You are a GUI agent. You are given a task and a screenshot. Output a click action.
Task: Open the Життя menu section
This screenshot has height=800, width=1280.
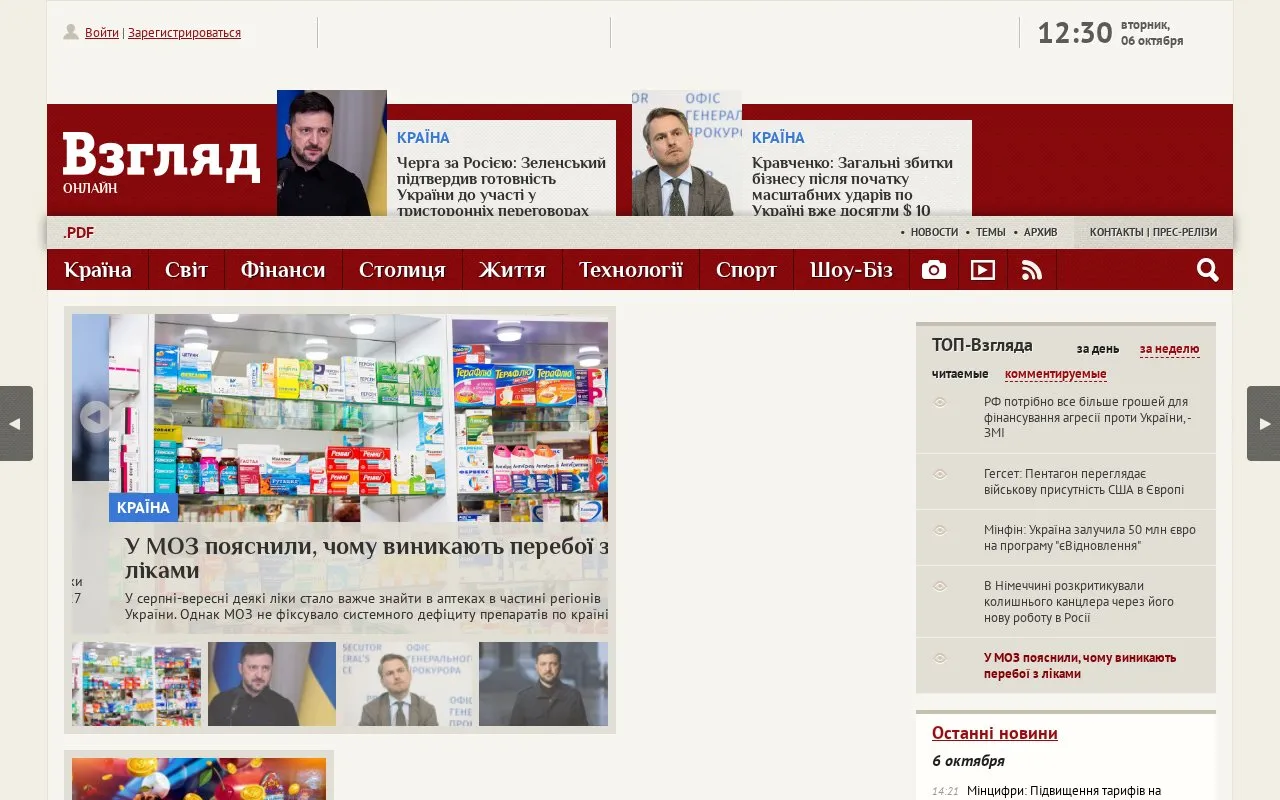click(x=512, y=270)
